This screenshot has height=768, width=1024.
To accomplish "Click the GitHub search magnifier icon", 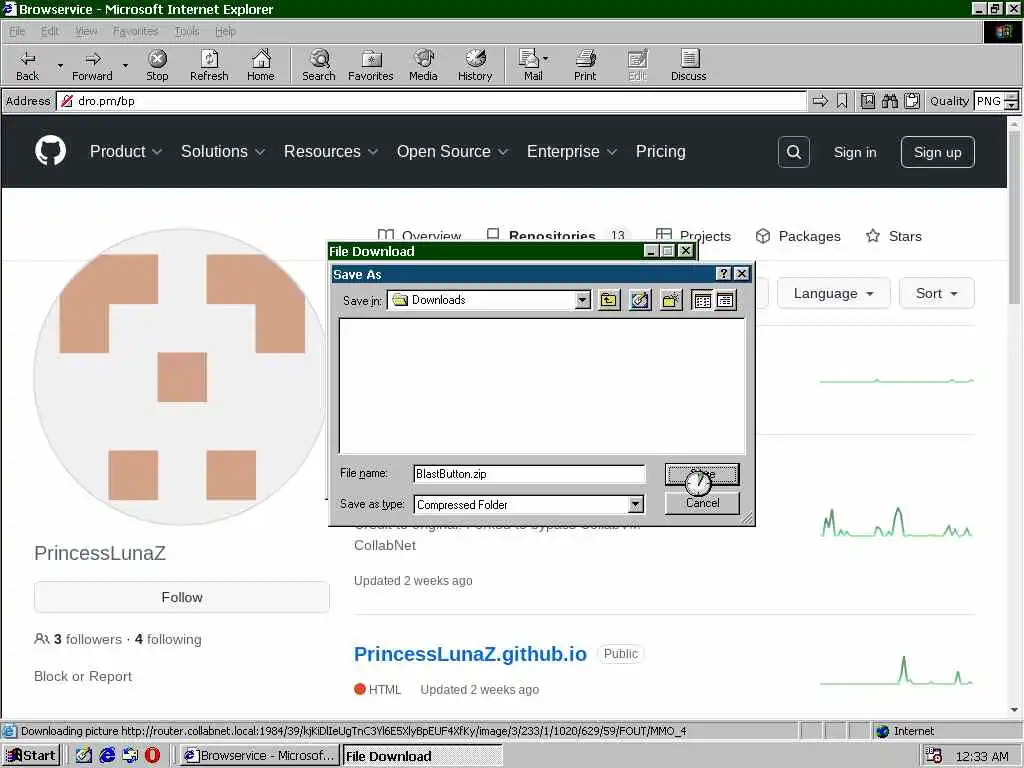I will pos(793,152).
